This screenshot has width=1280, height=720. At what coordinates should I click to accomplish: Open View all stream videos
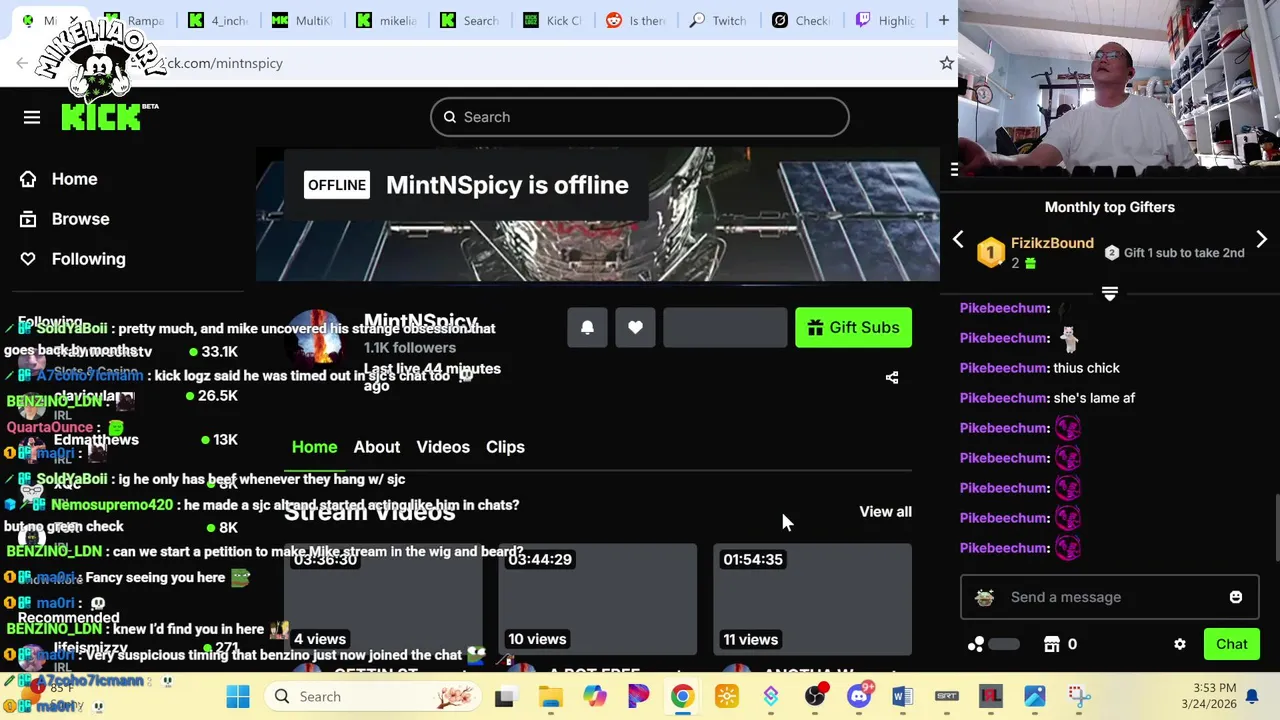(x=885, y=511)
